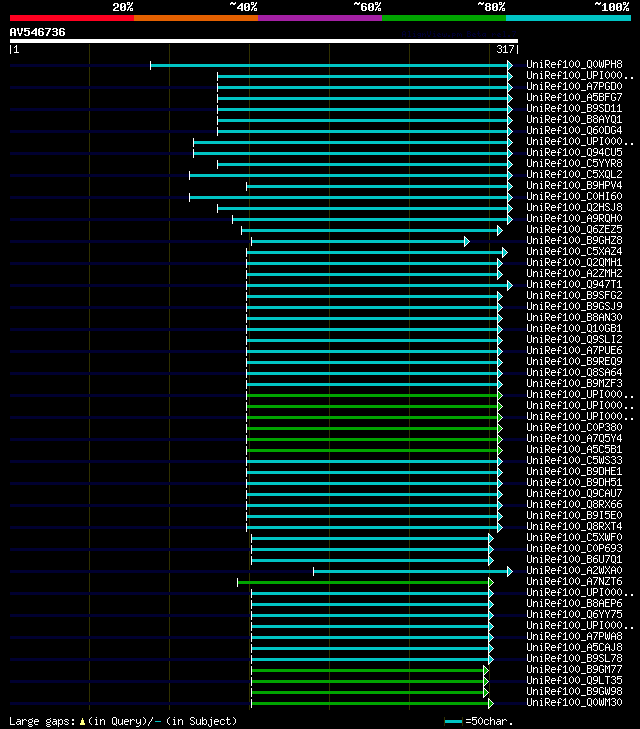The height and width of the screenshot is (729, 640).
Task: Select the UniRef100_Q8RX66 label
Action: pyautogui.click(x=574, y=504)
